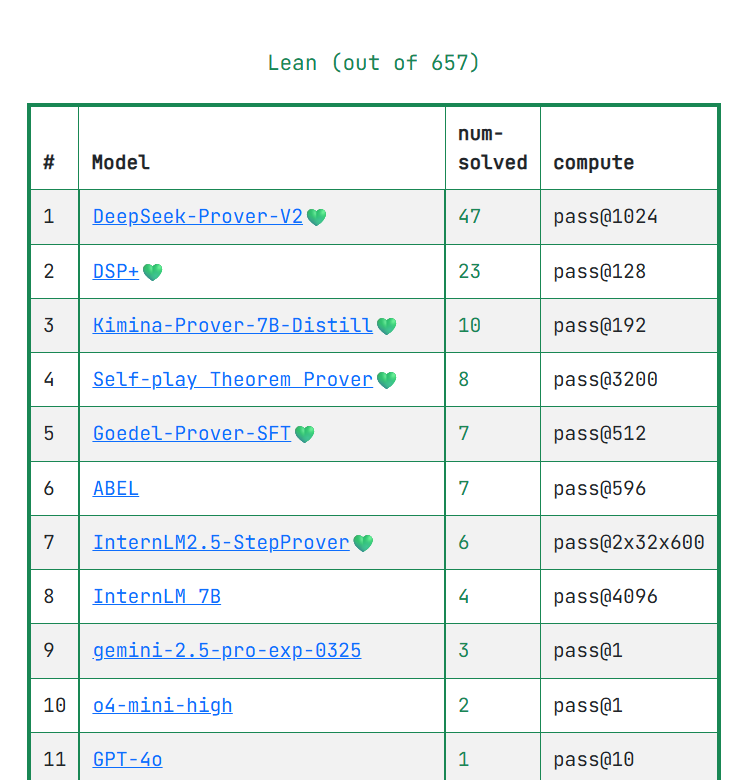Open the Self-play Theorem Prover link

[233, 380]
